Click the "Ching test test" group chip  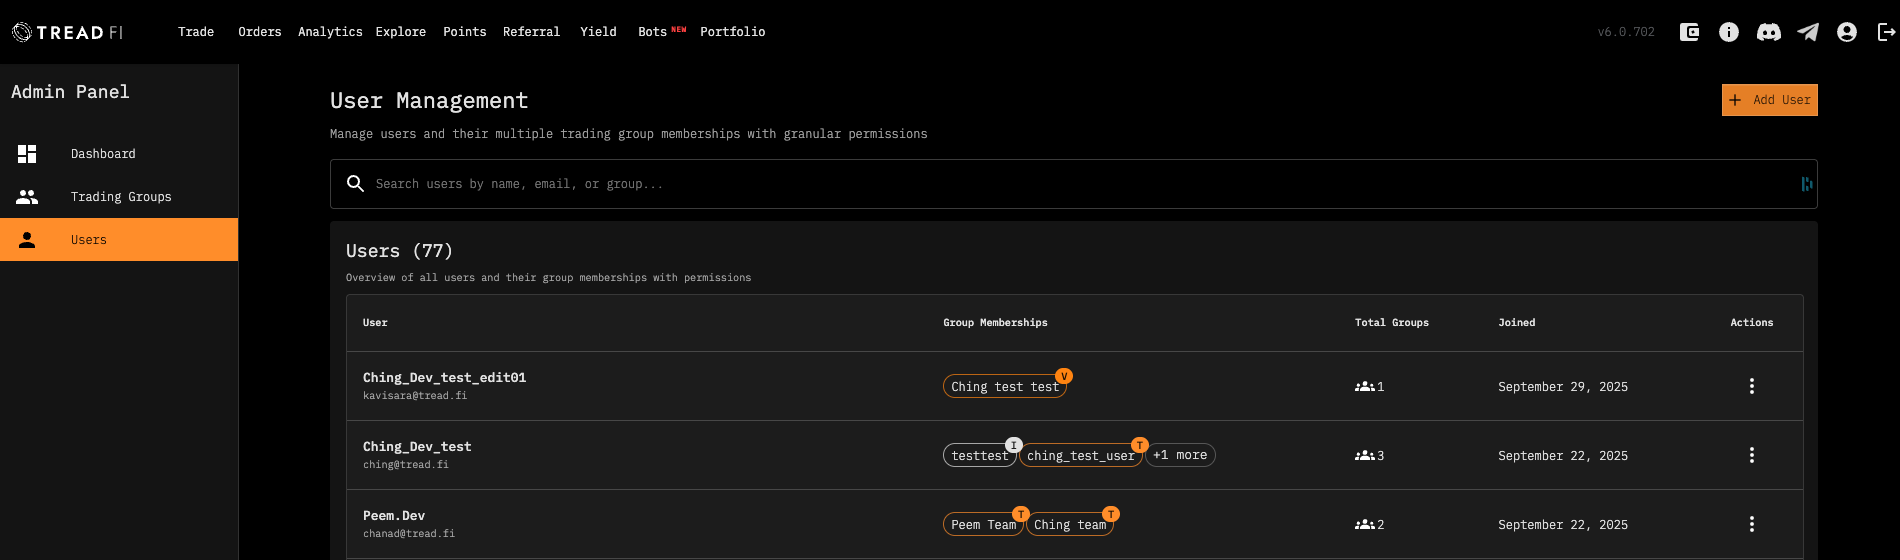coord(1004,387)
